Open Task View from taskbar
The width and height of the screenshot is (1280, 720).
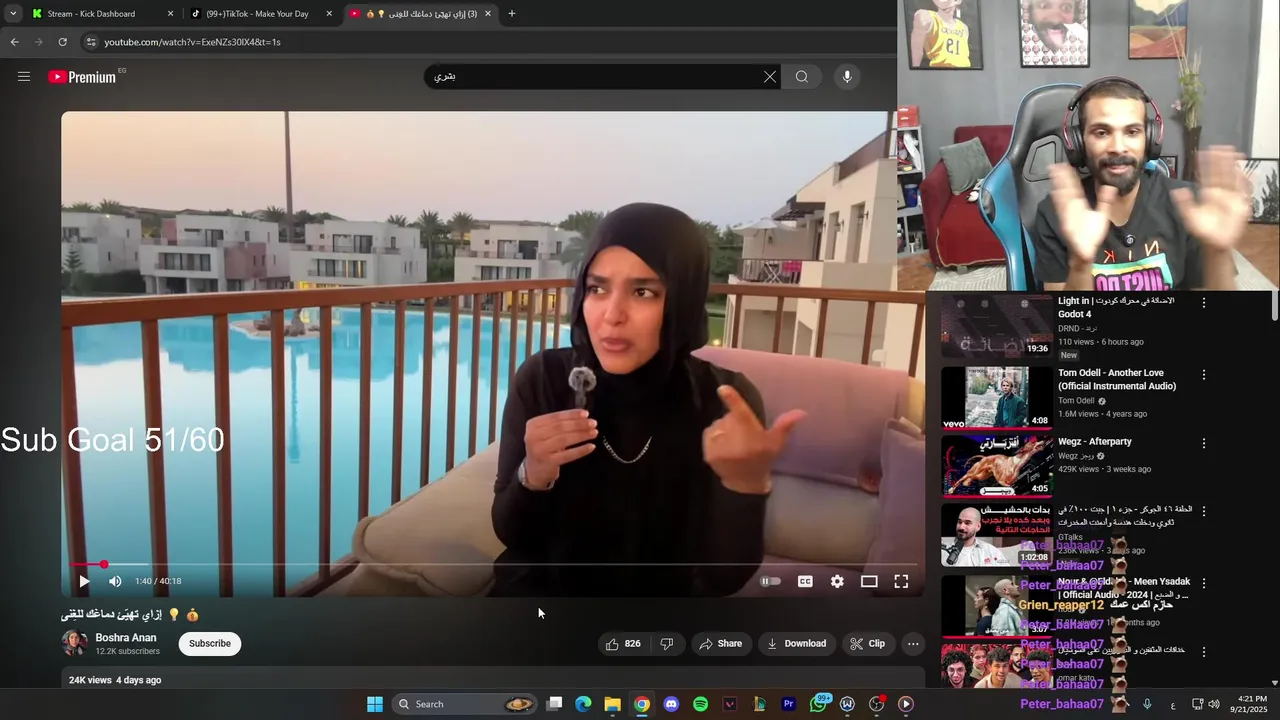tap(554, 704)
